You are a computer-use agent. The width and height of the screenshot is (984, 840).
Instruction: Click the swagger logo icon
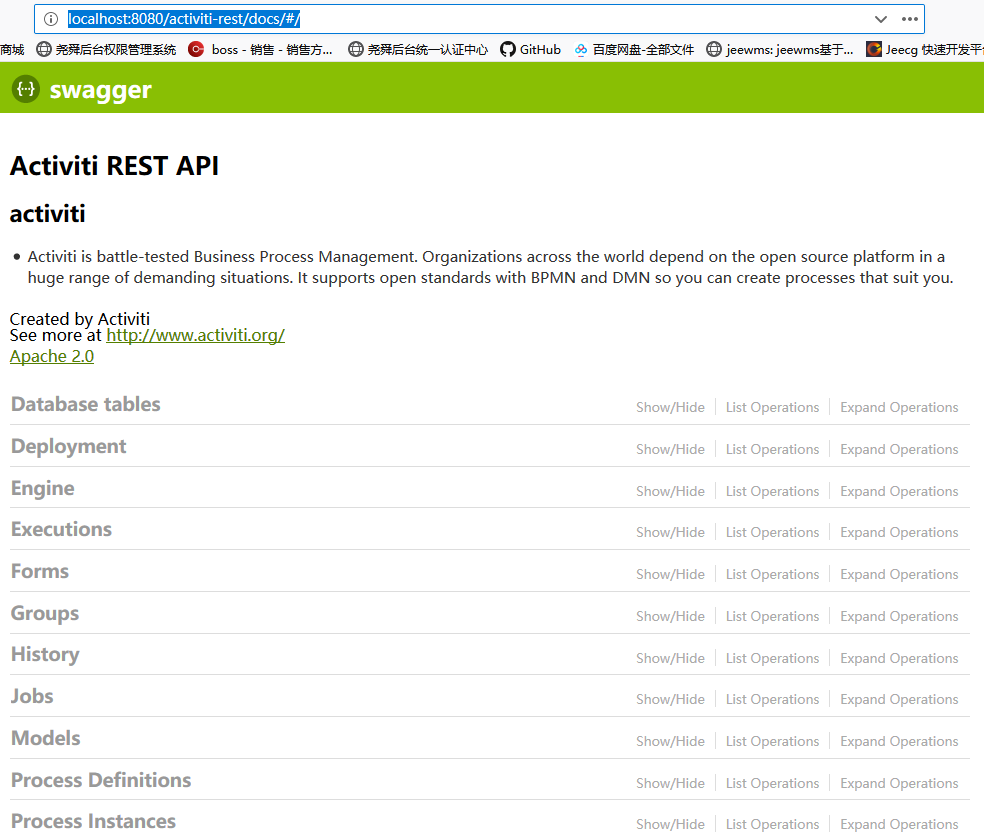click(x=25, y=88)
